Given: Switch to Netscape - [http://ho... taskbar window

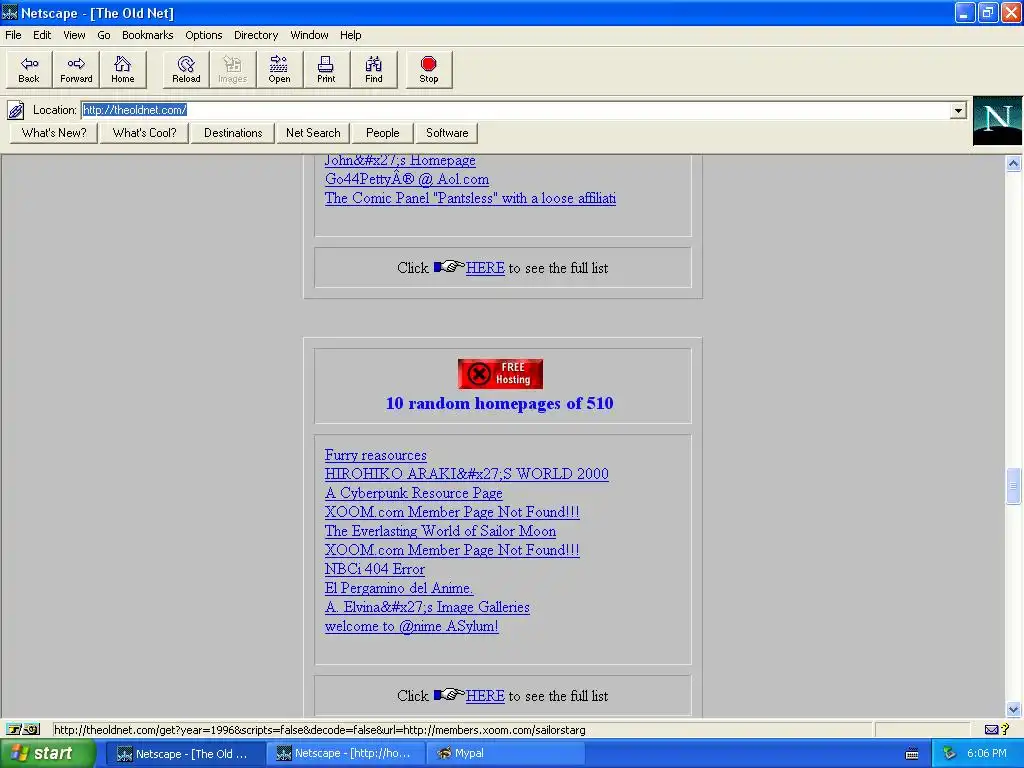Looking at the screenshot, I should (345, 754).
